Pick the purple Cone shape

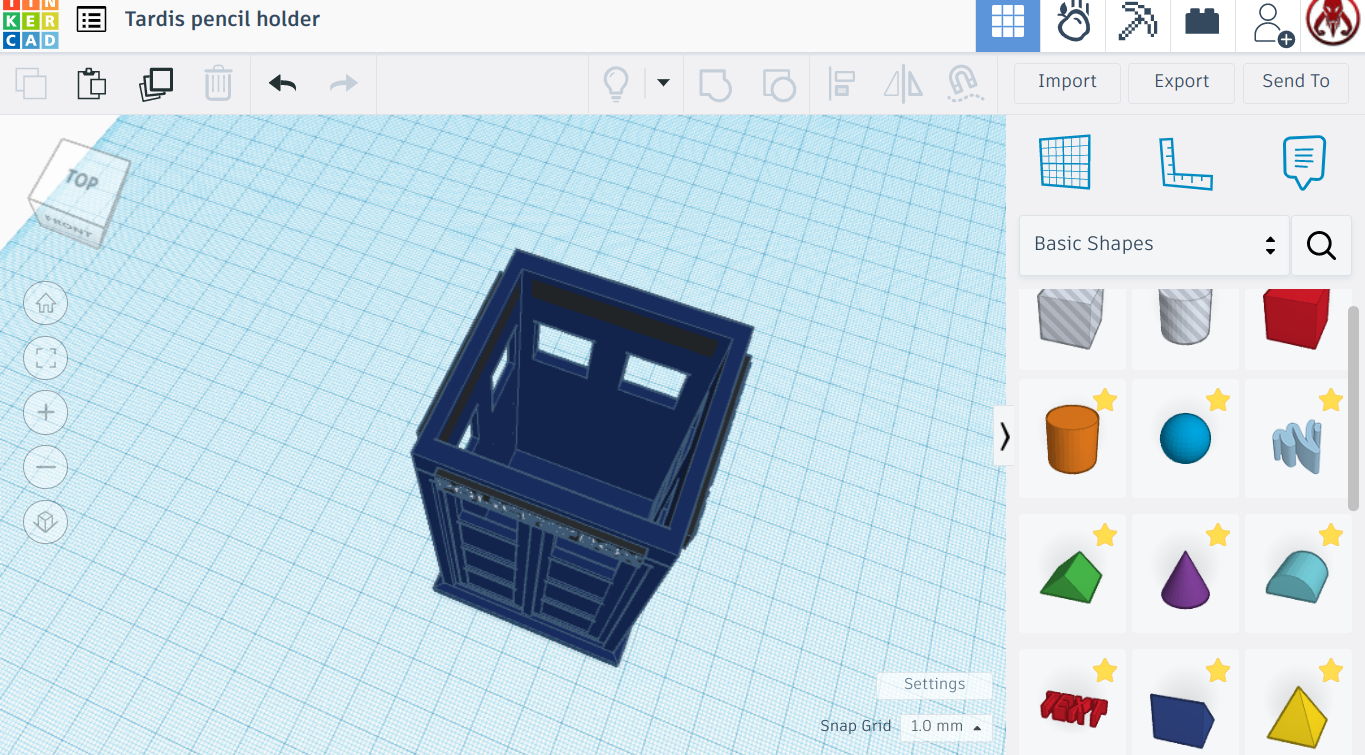(1185, 578)
